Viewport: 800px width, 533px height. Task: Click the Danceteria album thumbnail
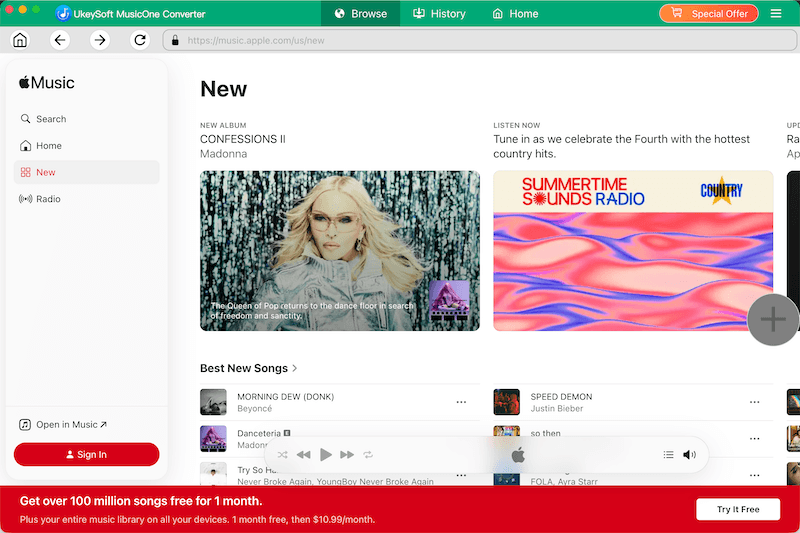click(213, 439)
